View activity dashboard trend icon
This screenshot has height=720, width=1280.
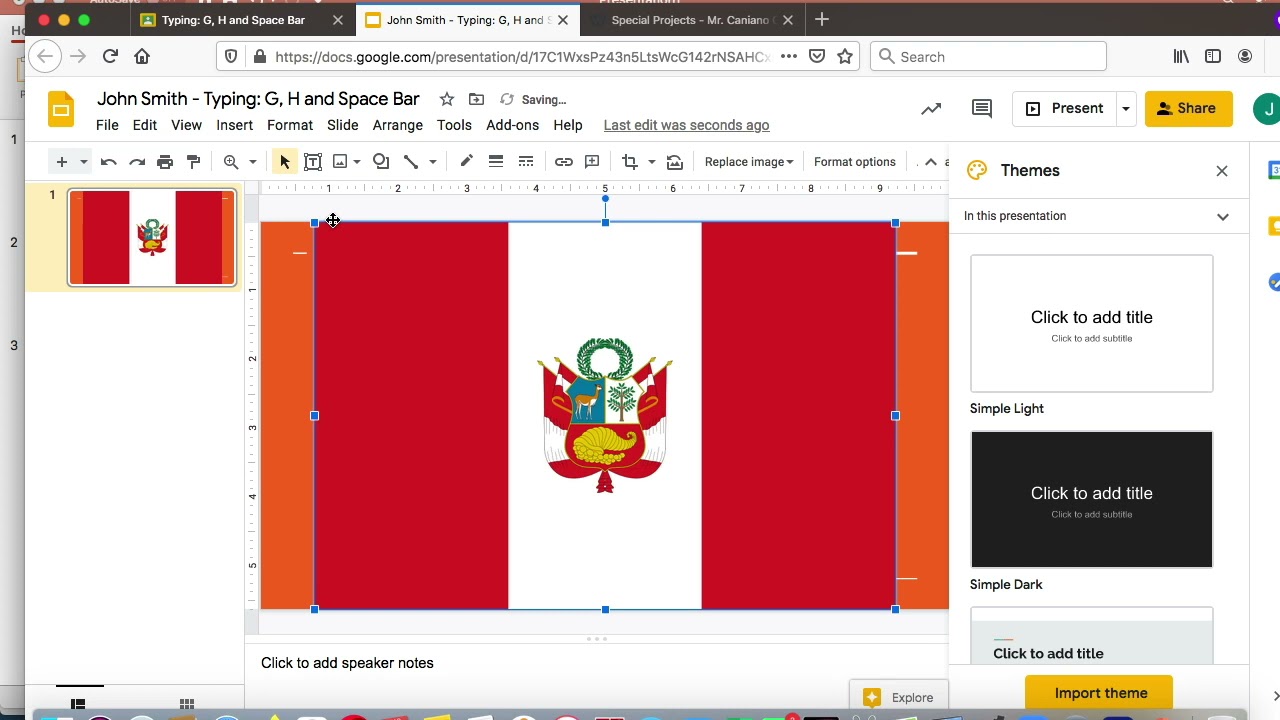[931, 108]
